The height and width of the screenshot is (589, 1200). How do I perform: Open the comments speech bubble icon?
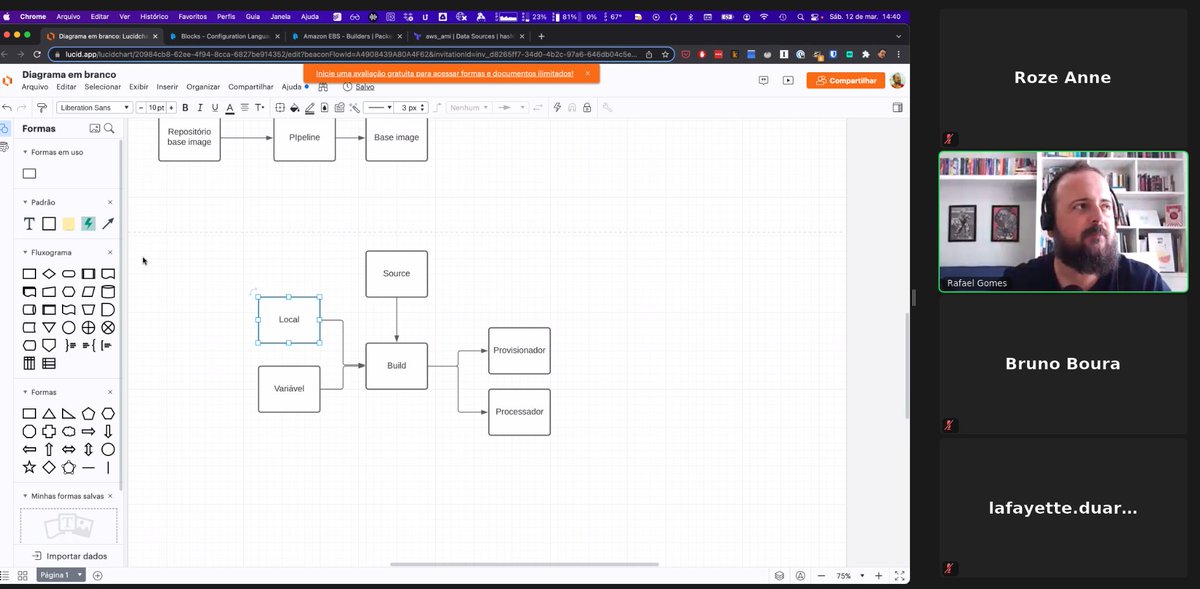(x=764, y=80)
